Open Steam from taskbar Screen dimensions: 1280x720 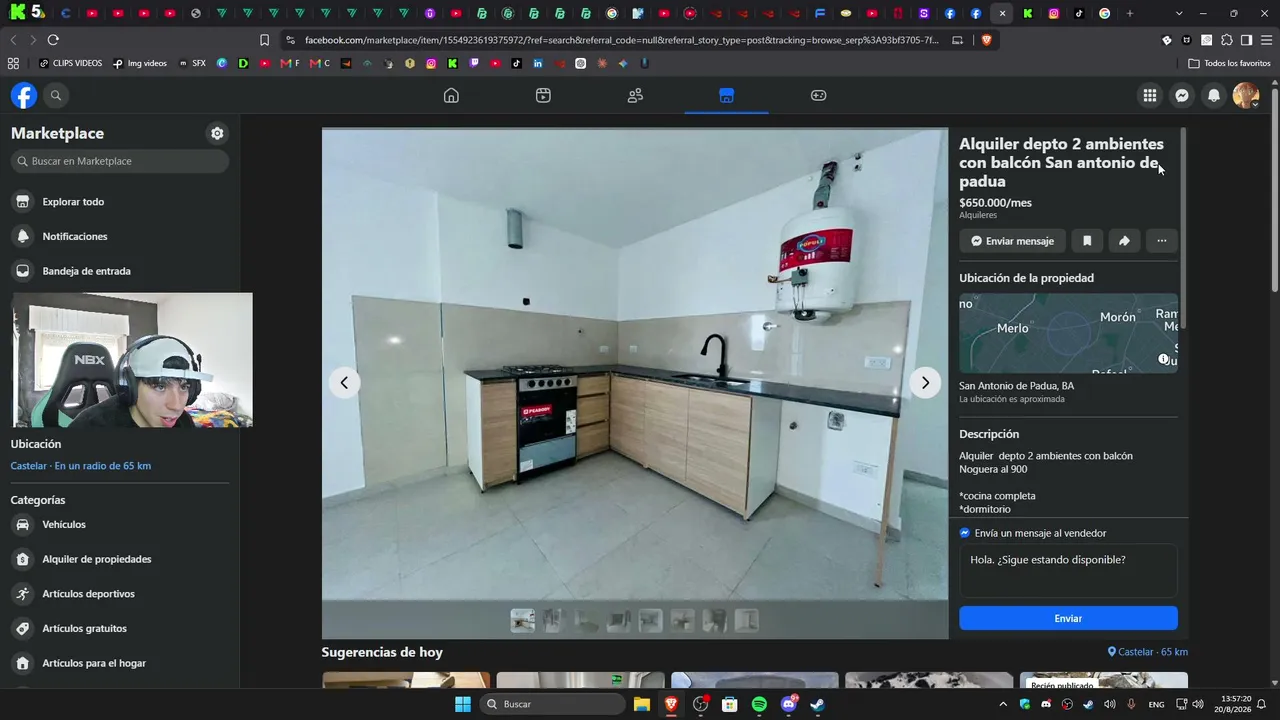(817, 704)
